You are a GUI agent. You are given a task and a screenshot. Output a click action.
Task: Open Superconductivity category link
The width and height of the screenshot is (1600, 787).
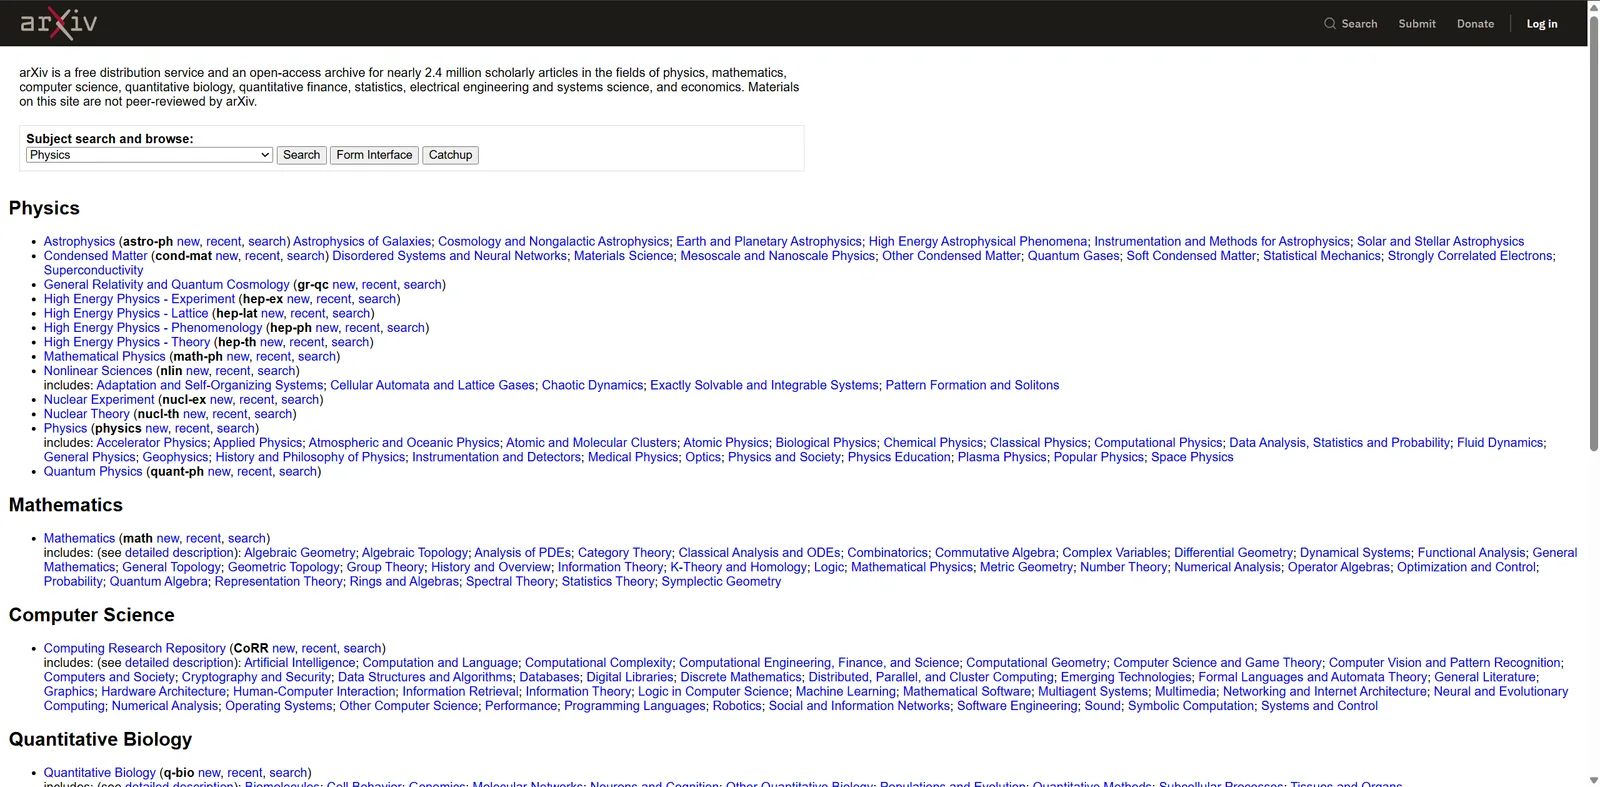[93, 270]
